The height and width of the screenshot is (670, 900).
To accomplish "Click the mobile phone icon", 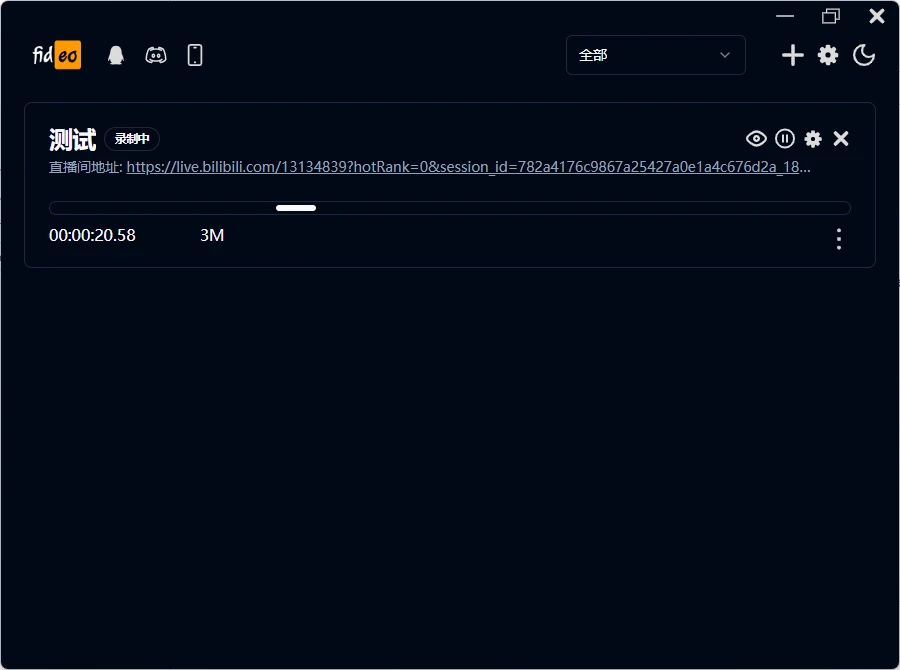I will click(195, 55).
